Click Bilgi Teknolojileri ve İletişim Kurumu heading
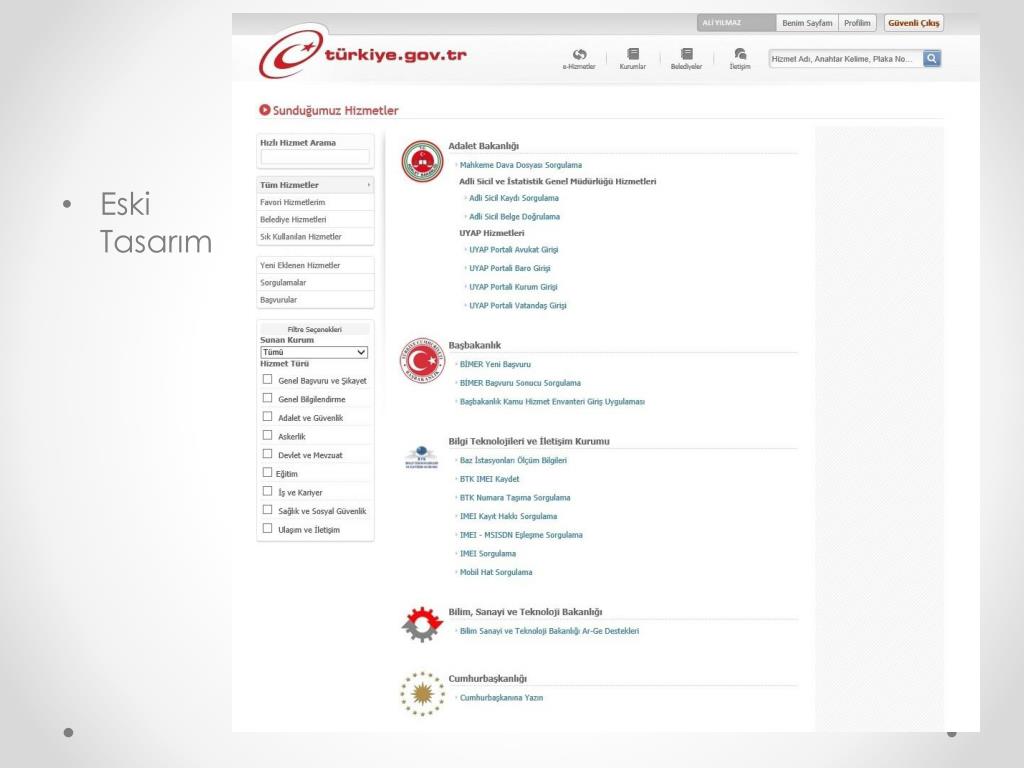 click(x=528, y=441)
